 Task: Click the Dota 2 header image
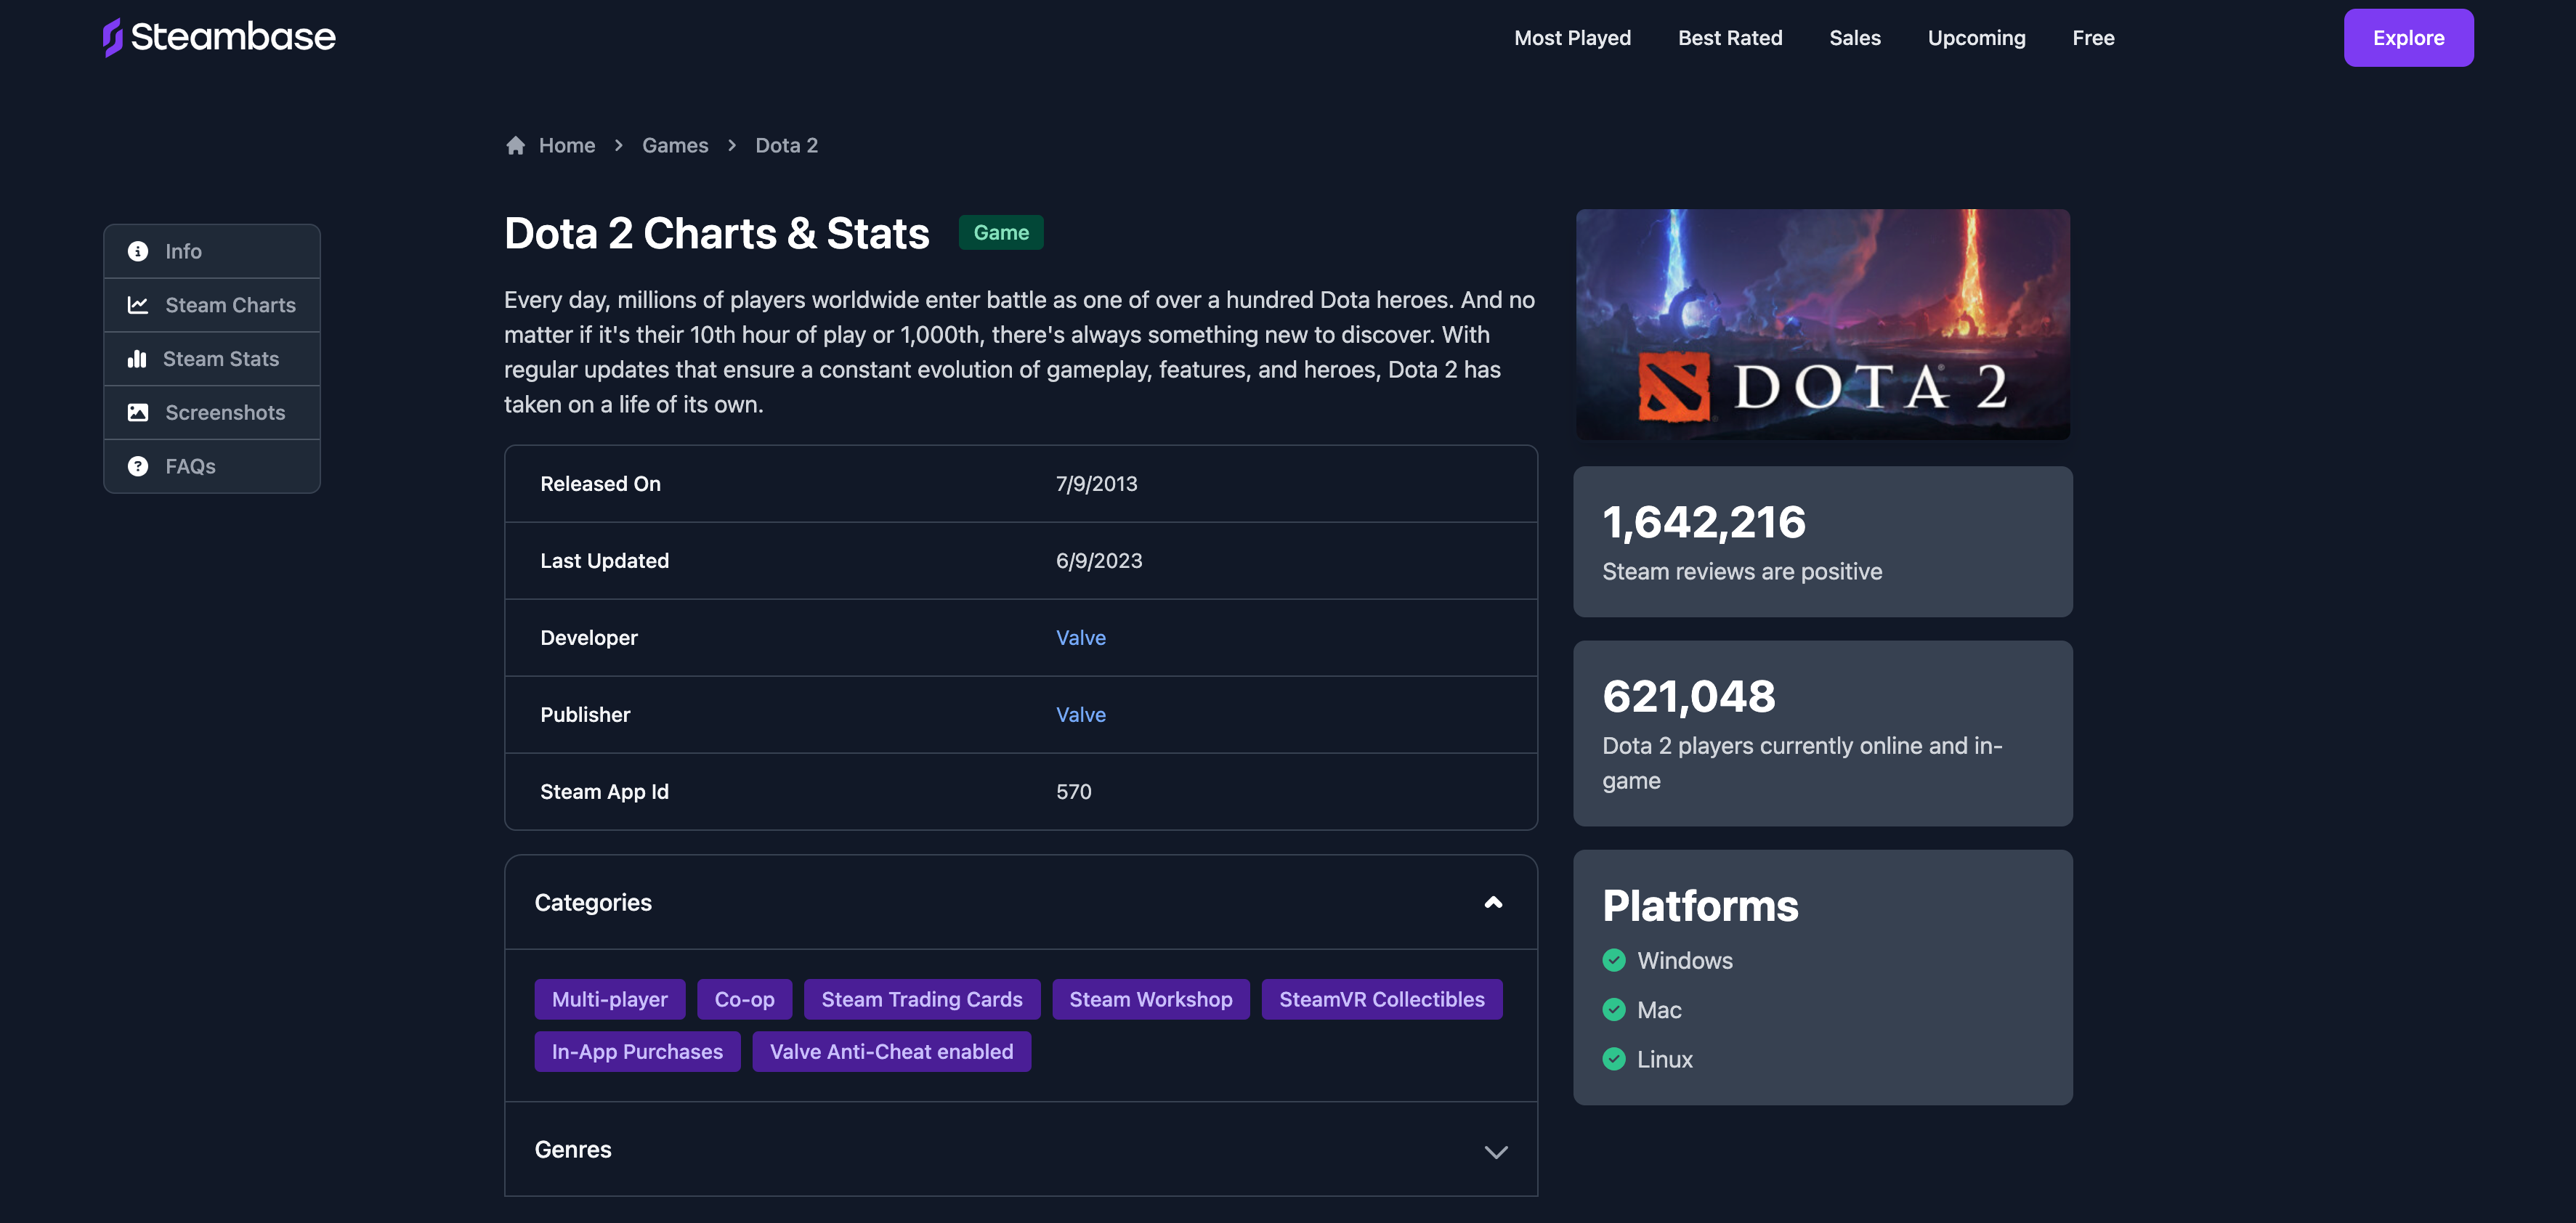[1822, 324]
